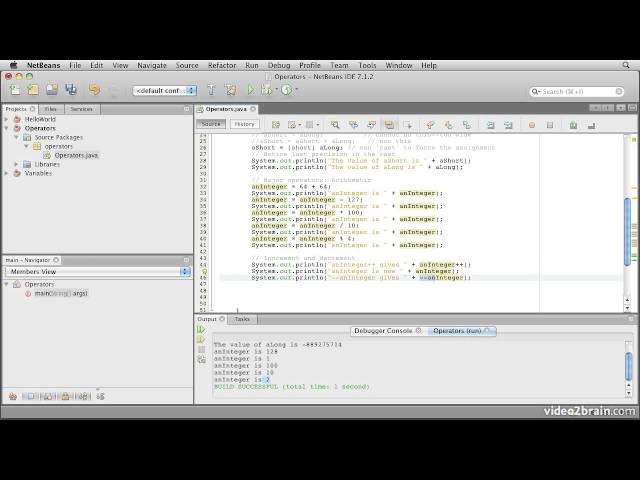640x480 pixels.
Task: Expand the Libraries node
Action: click(16, 164)
